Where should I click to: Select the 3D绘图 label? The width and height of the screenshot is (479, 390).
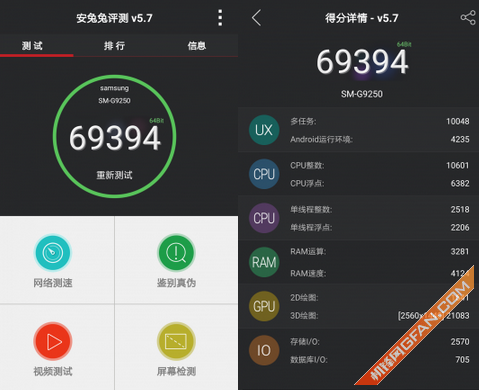coord(304,316)
